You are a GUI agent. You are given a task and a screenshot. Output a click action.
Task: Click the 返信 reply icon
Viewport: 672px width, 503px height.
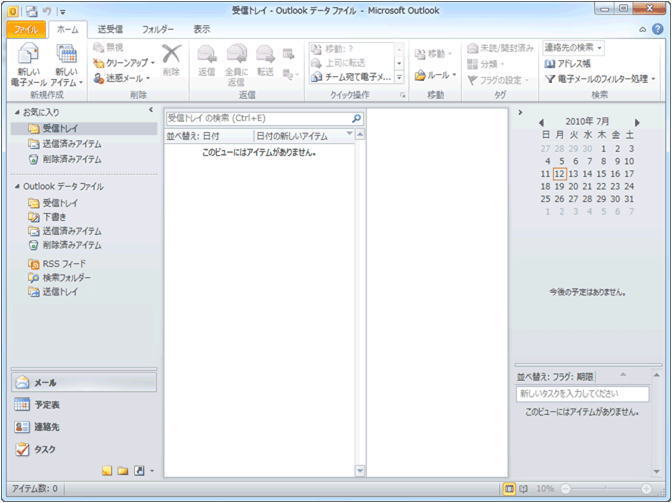207,55
